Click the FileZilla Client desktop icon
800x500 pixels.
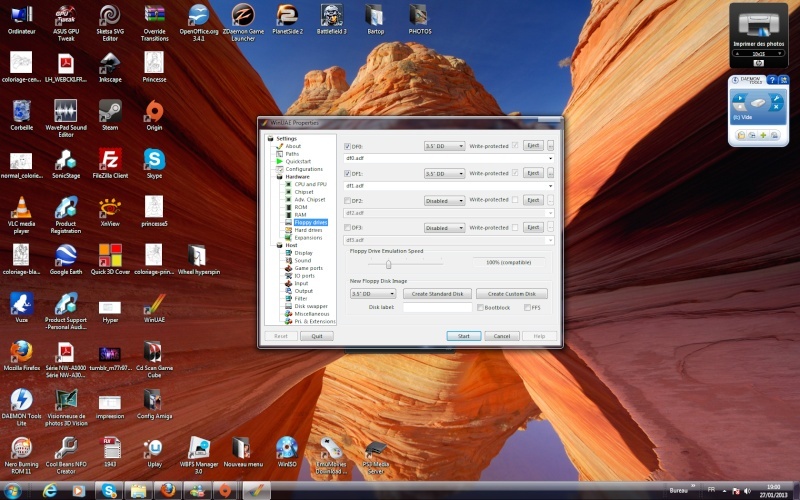tap(110, 163)
